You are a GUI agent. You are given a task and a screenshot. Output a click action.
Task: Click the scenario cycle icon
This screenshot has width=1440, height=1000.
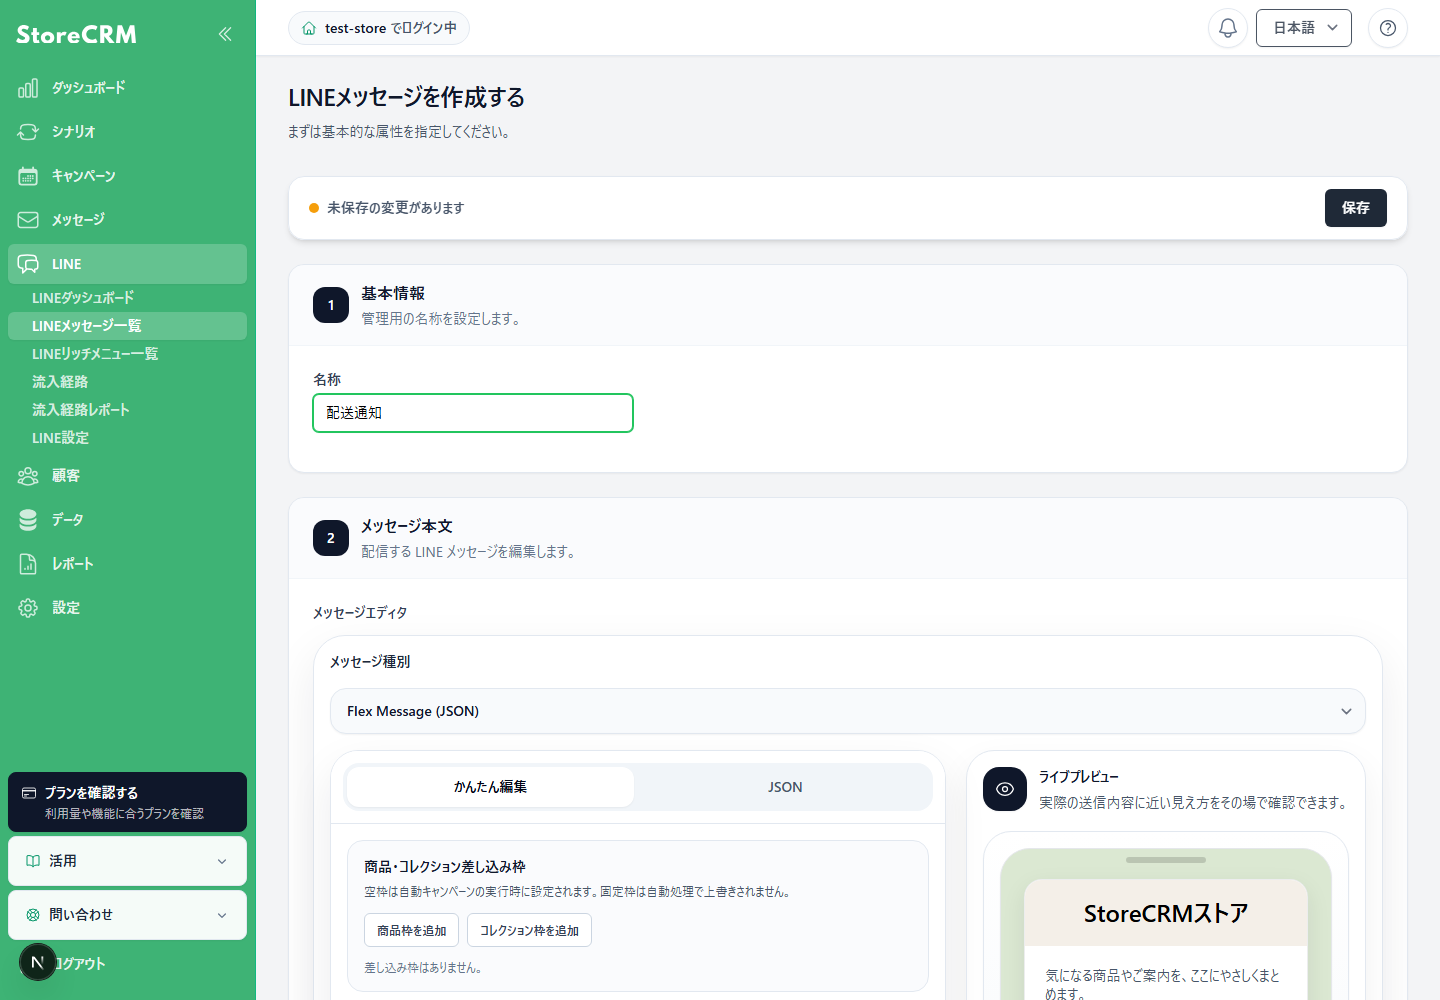[x=28, y=132]
